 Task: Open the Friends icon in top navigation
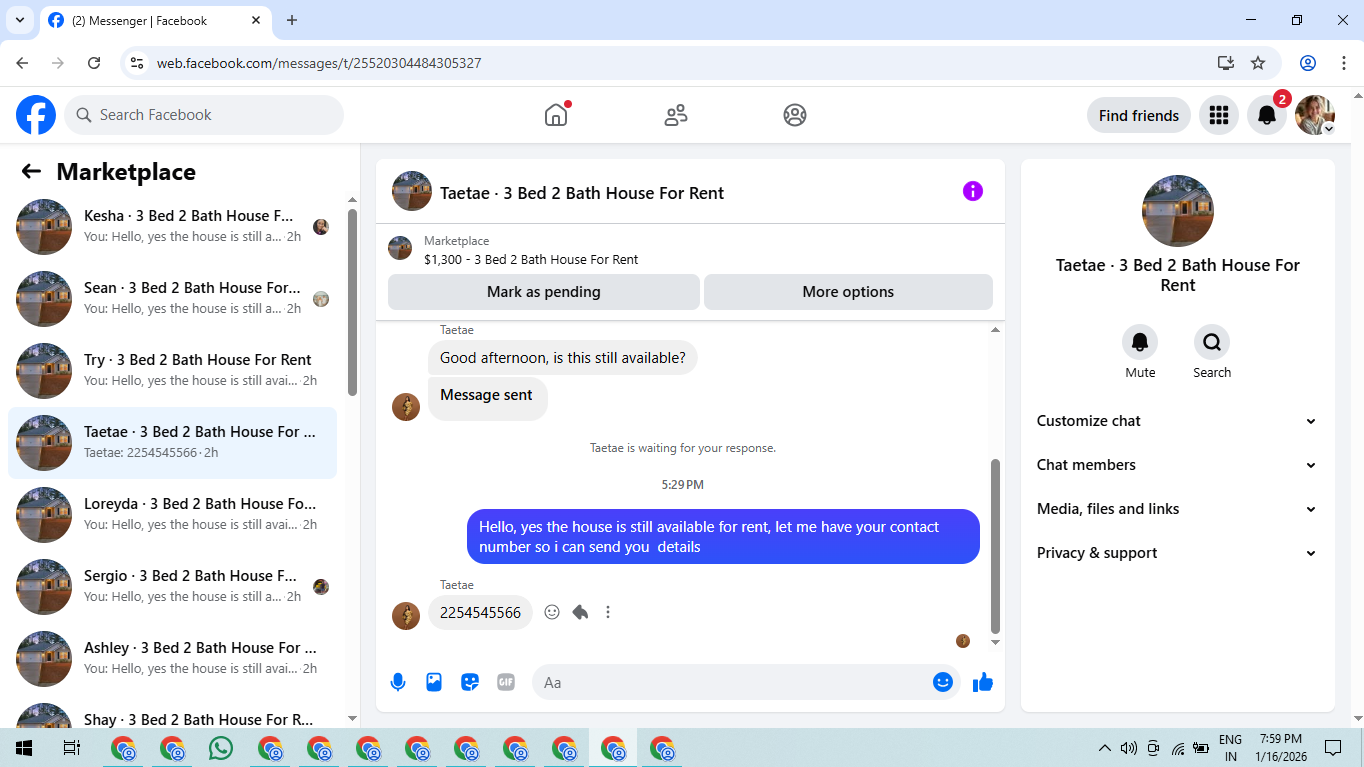click(676, 115)
